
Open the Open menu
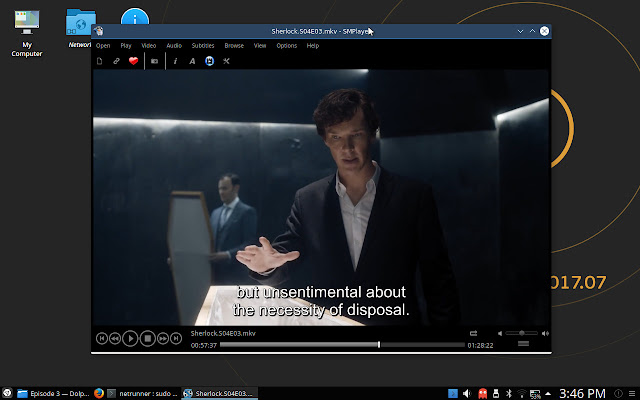(103, 46)
